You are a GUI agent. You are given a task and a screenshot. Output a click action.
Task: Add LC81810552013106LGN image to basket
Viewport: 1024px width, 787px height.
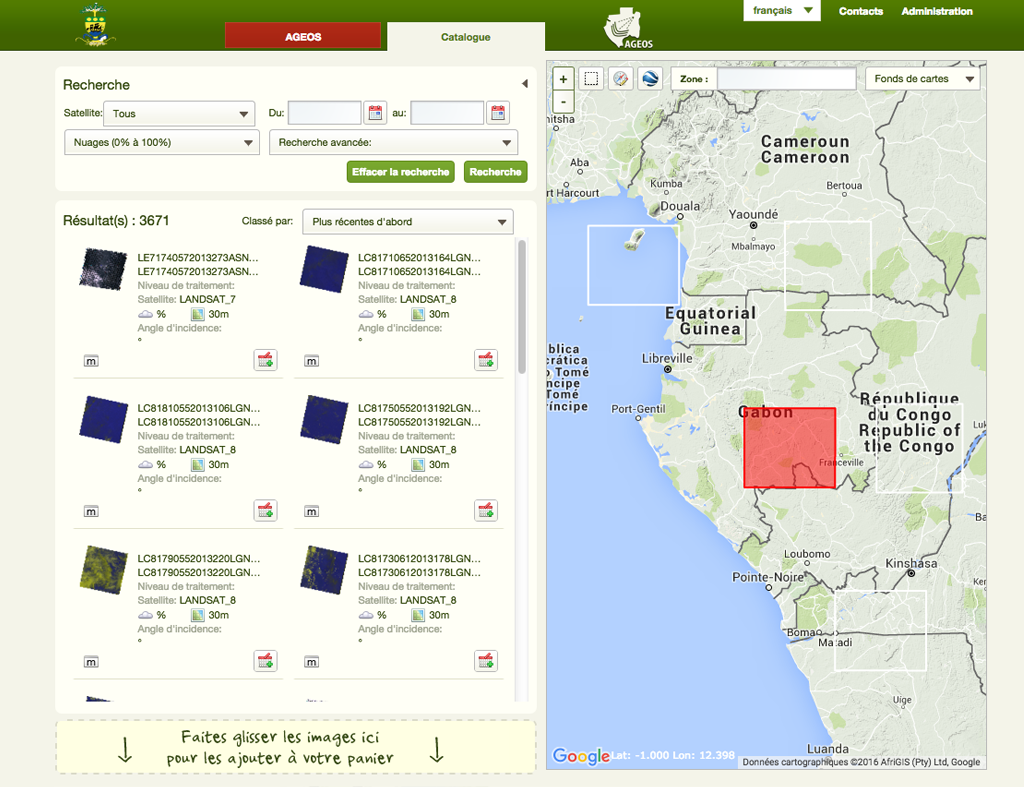click(x=266, y=510)
